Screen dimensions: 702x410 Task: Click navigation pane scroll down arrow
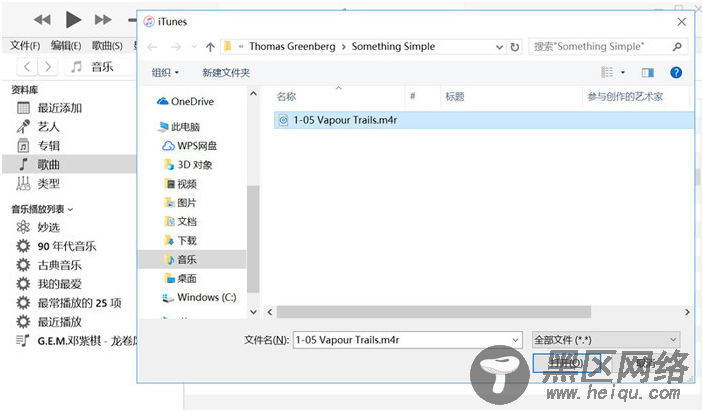(253, 312)
